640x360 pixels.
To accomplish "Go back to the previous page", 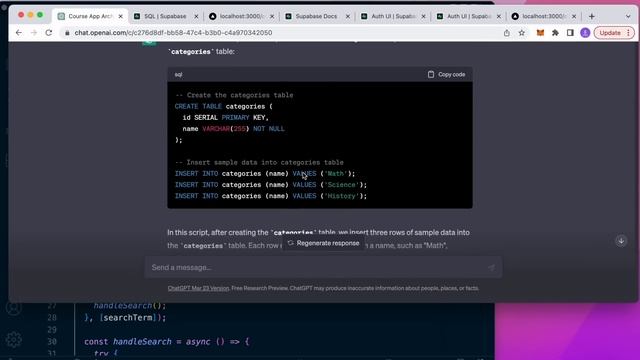I will click(x=19, y=33).
